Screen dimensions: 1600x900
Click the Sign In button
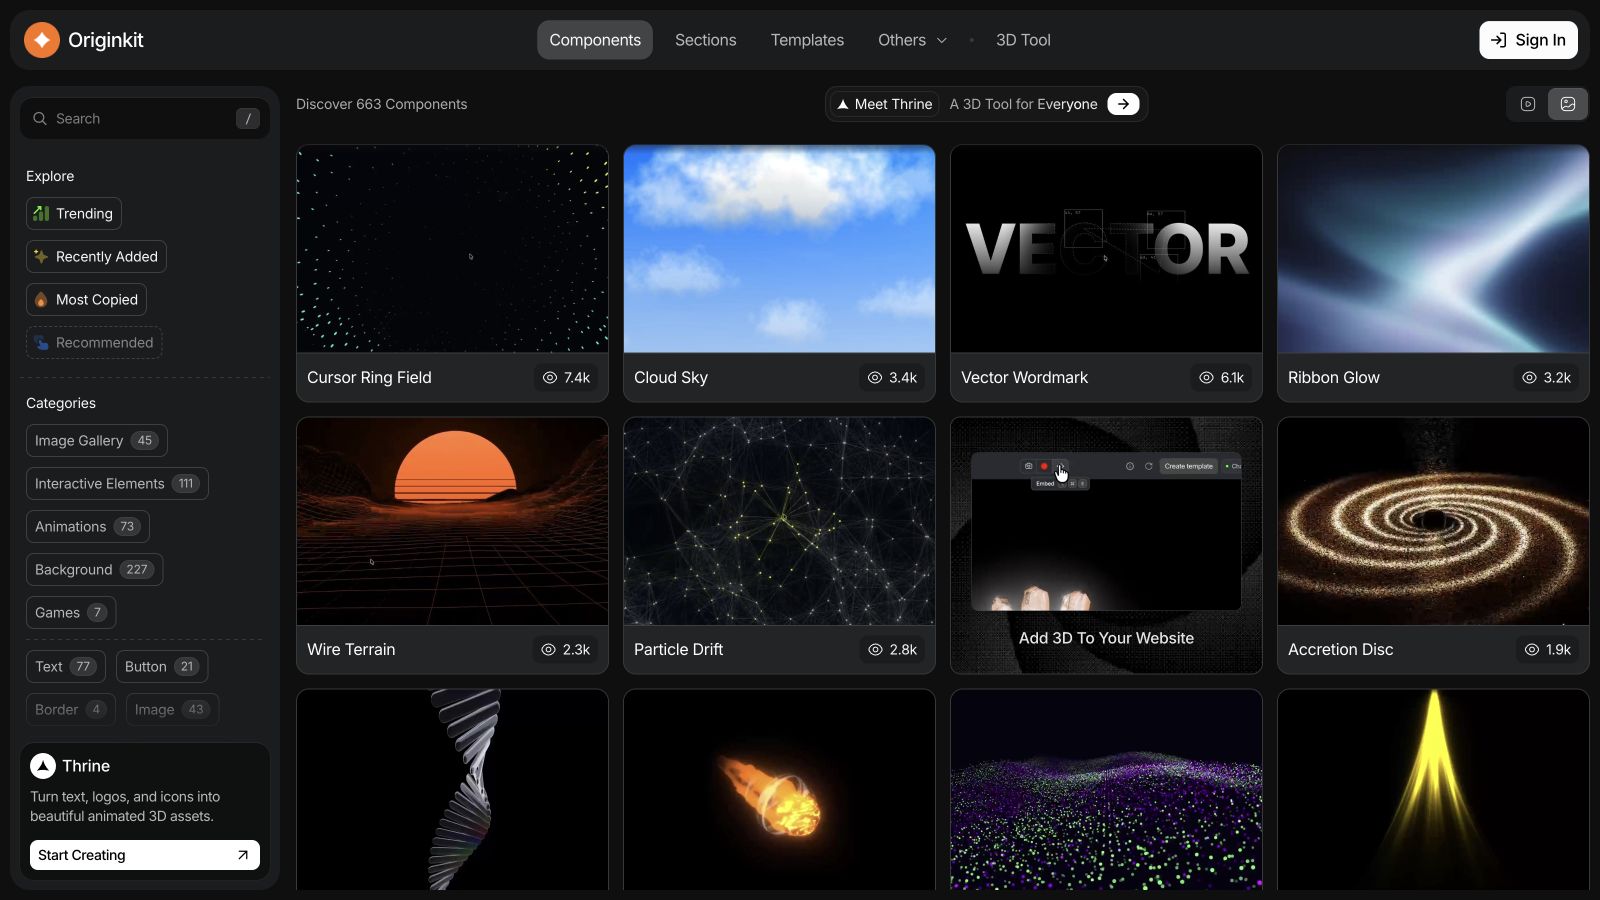(x=1528, y=40)
